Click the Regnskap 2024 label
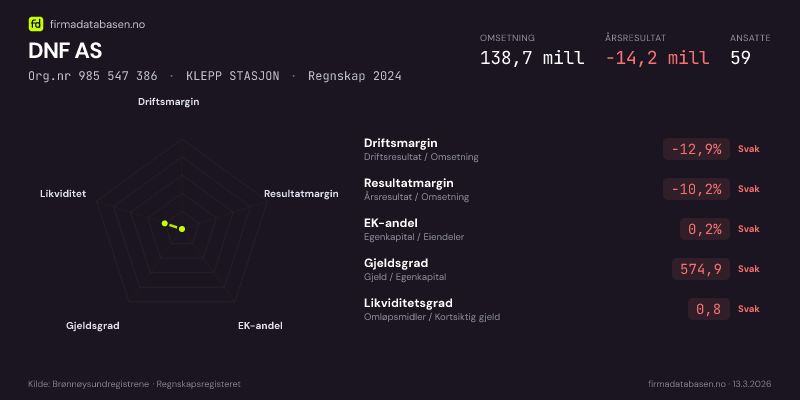 (355, 76)
